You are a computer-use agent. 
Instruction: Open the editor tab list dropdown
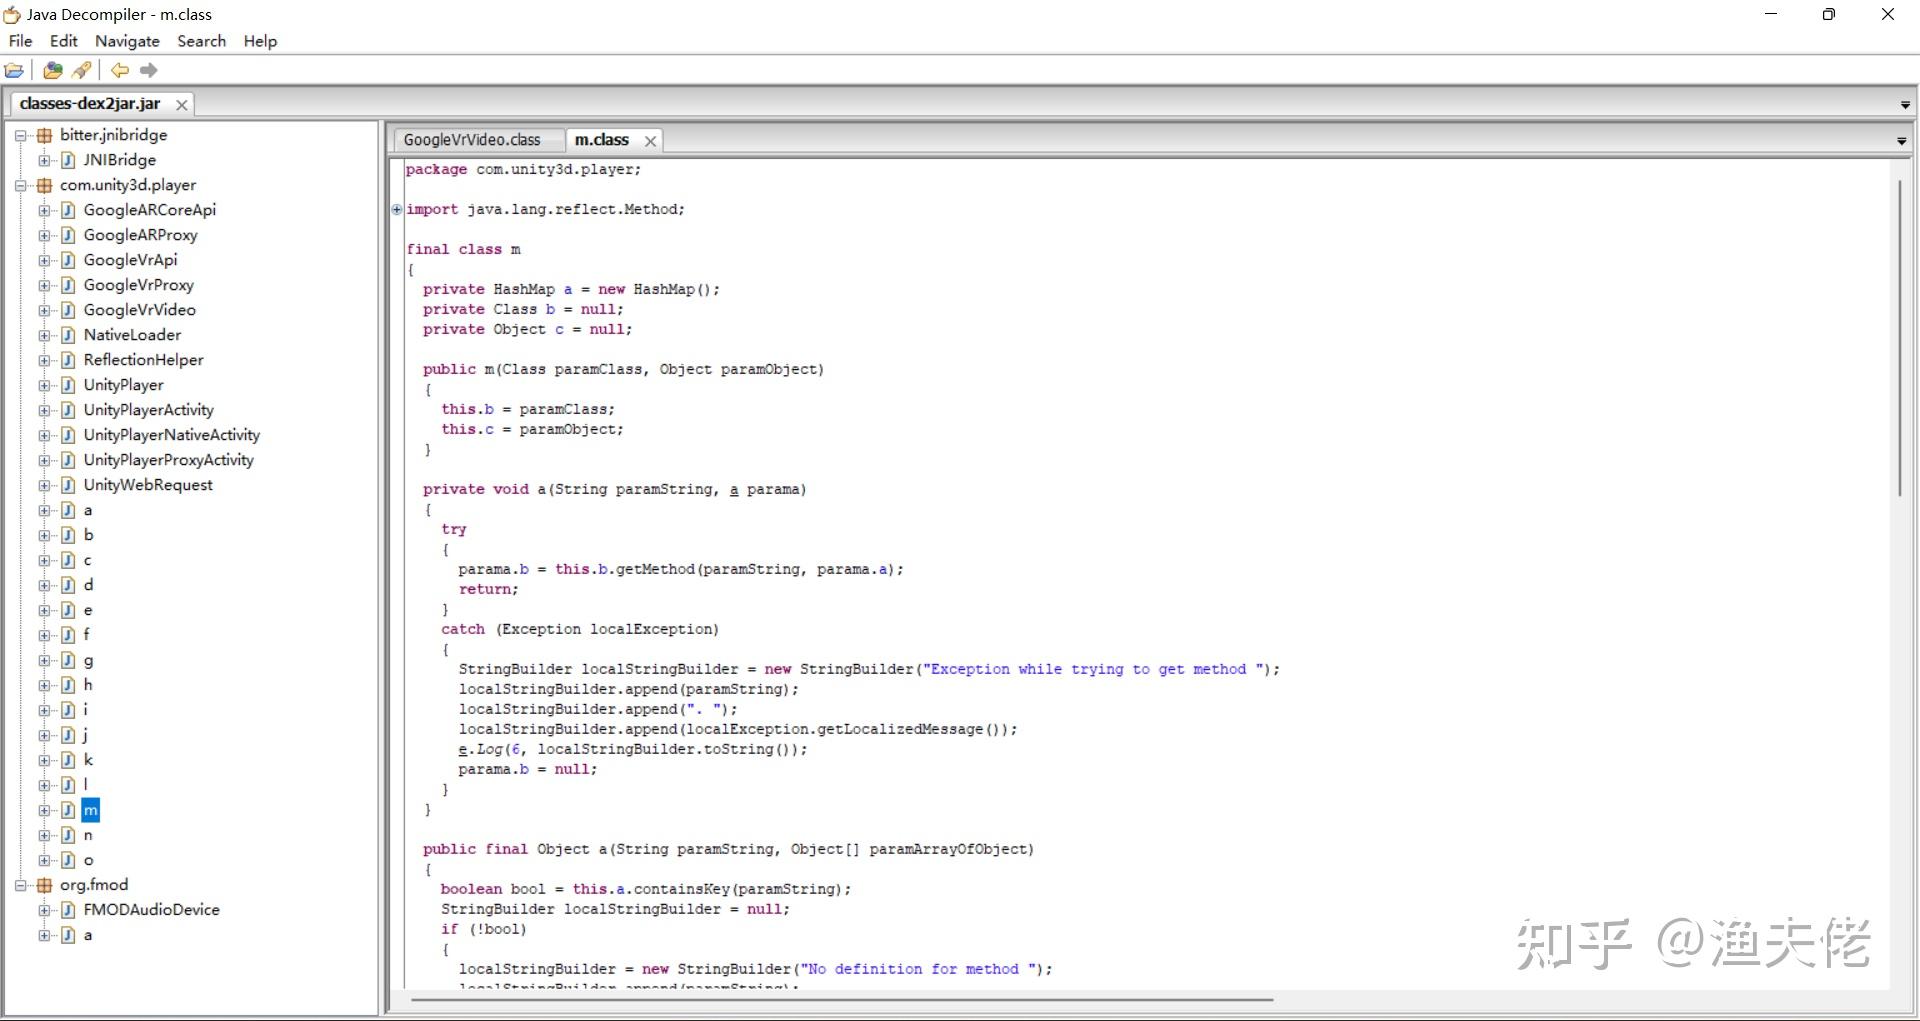(x=1901, y=141)
